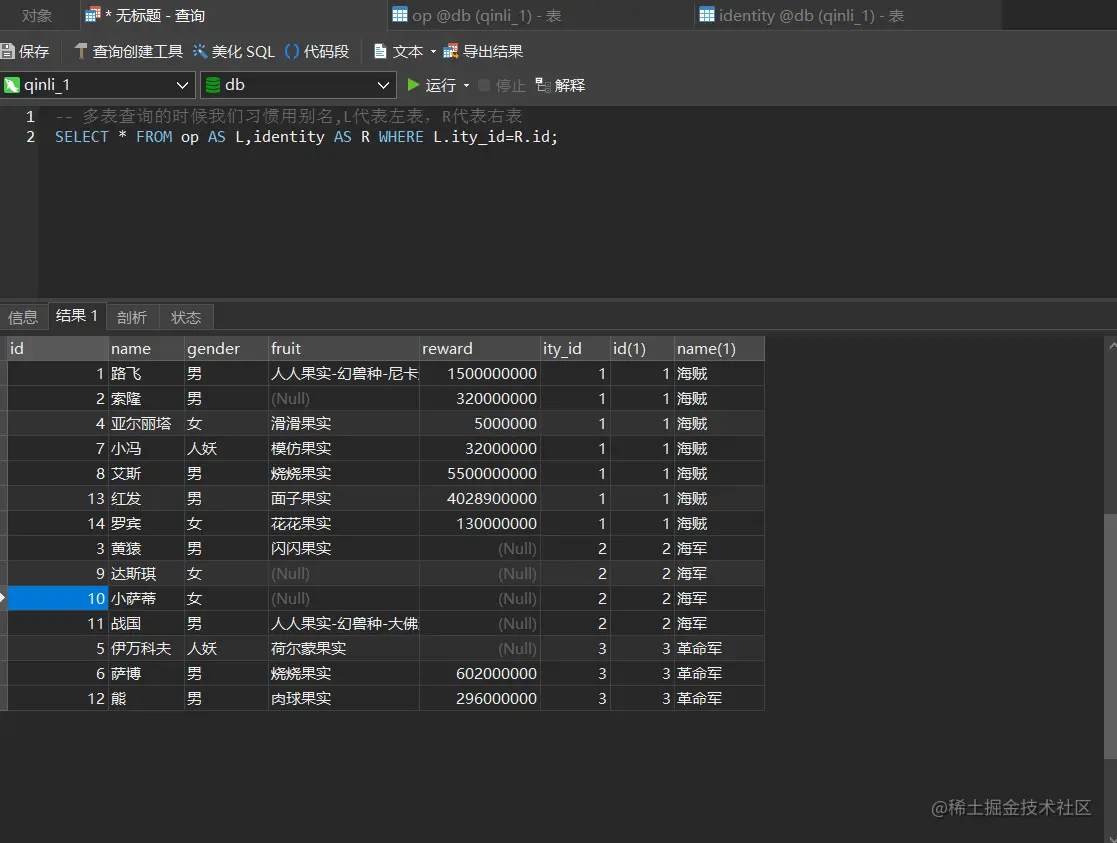Viewport: 1117px width, 843px height.
Task: Select the cell 小萨蒂
Action: [x=146, y=598]
